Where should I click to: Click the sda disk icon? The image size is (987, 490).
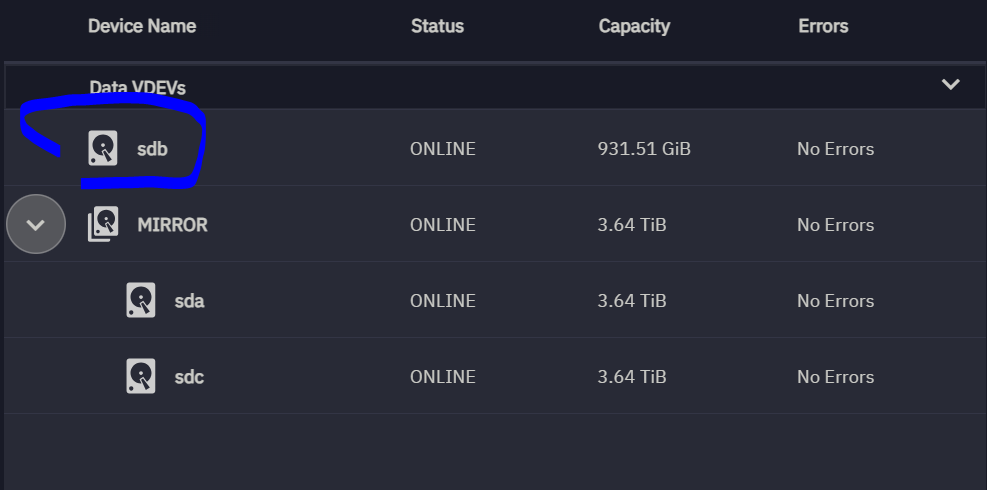coord(140,300)
